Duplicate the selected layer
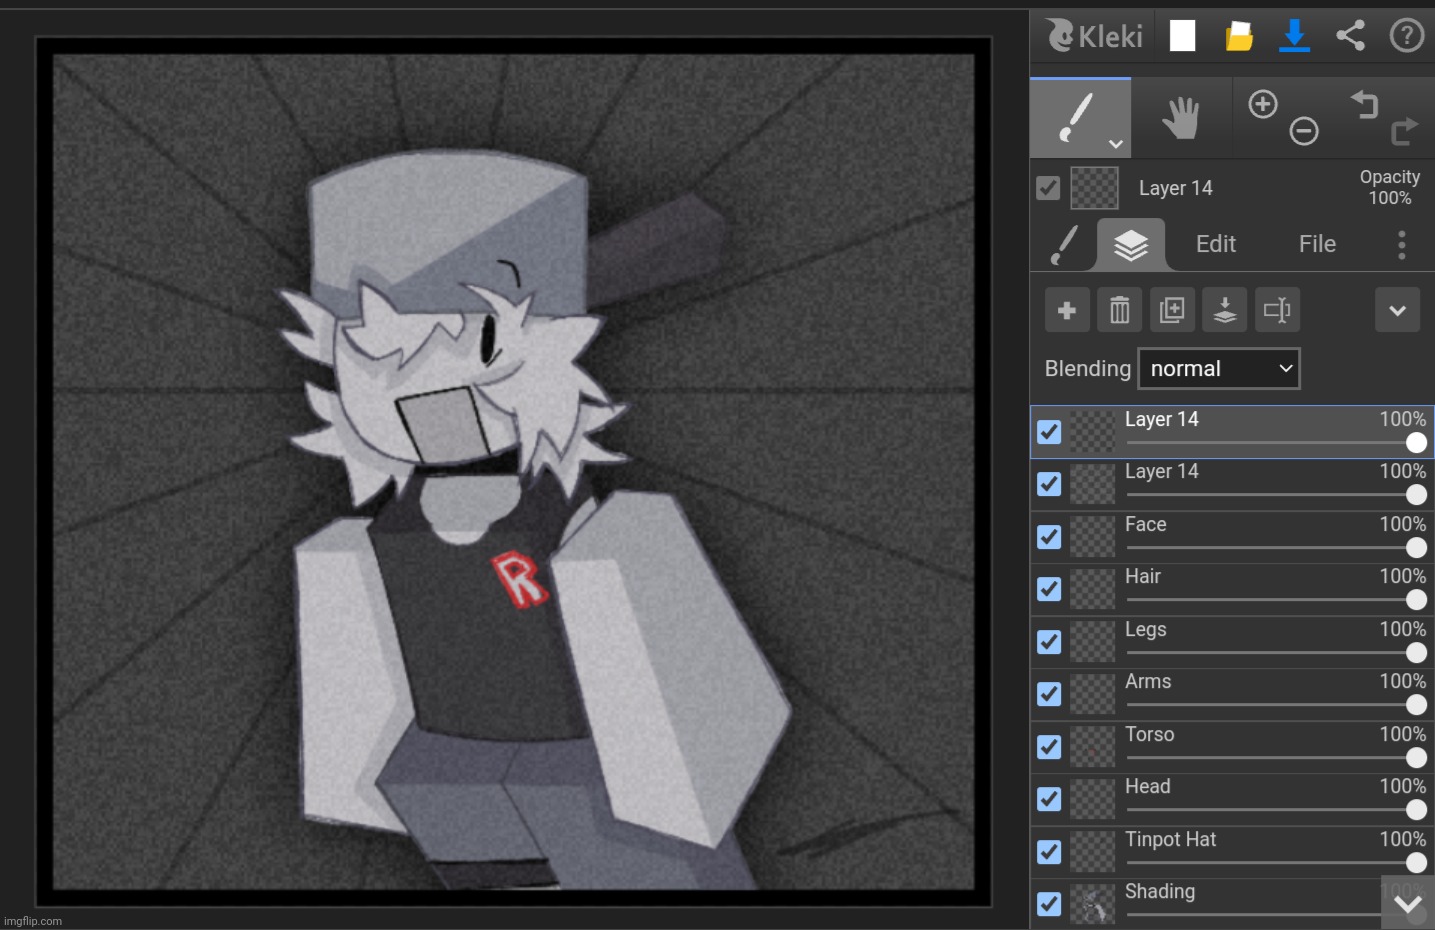Screen dimensions: 1435x930 tap(1172, 310)
